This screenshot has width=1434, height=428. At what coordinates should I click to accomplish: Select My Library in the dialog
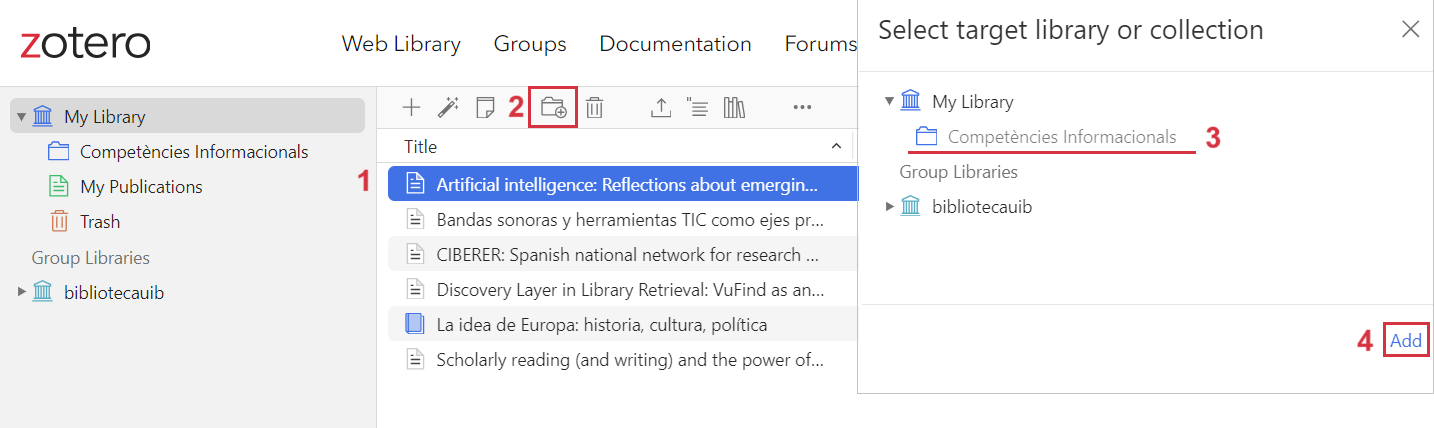[972, 101]
